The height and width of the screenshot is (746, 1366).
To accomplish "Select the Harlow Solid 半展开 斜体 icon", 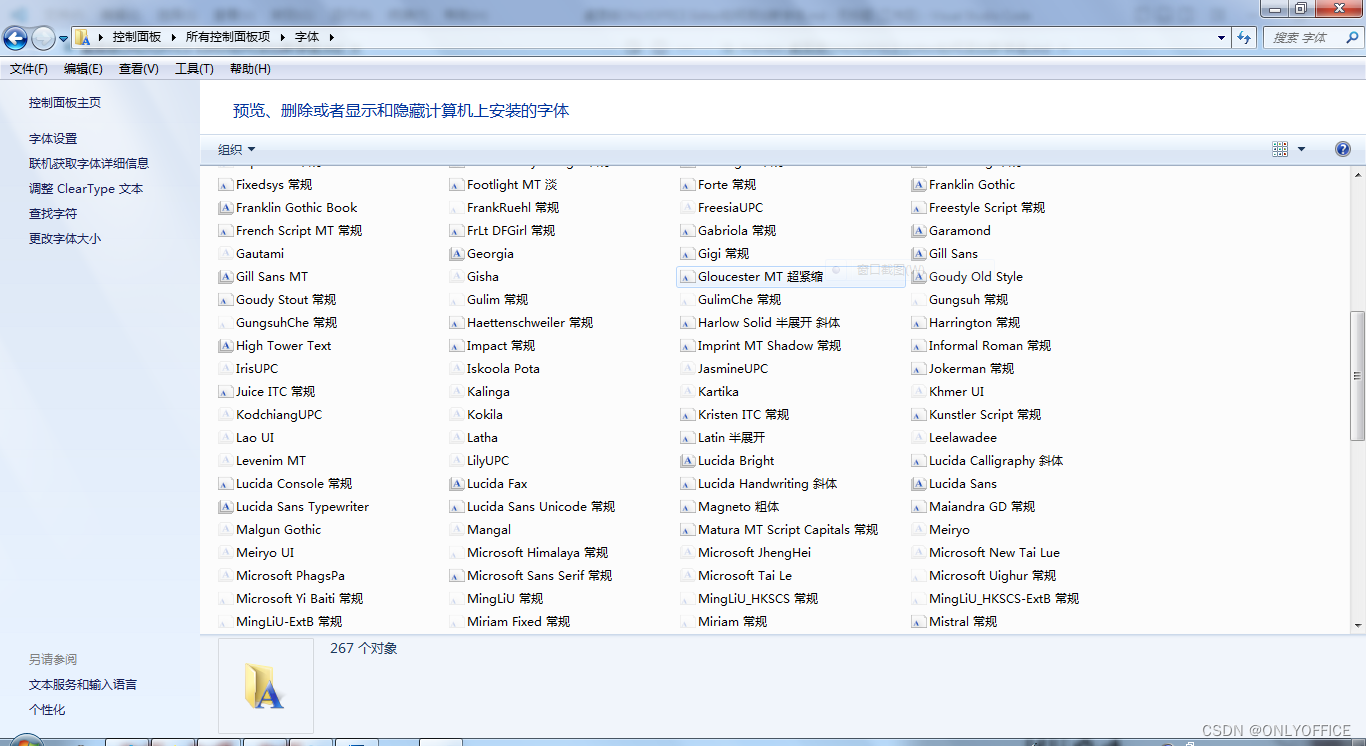I will (x=687, y=323).
